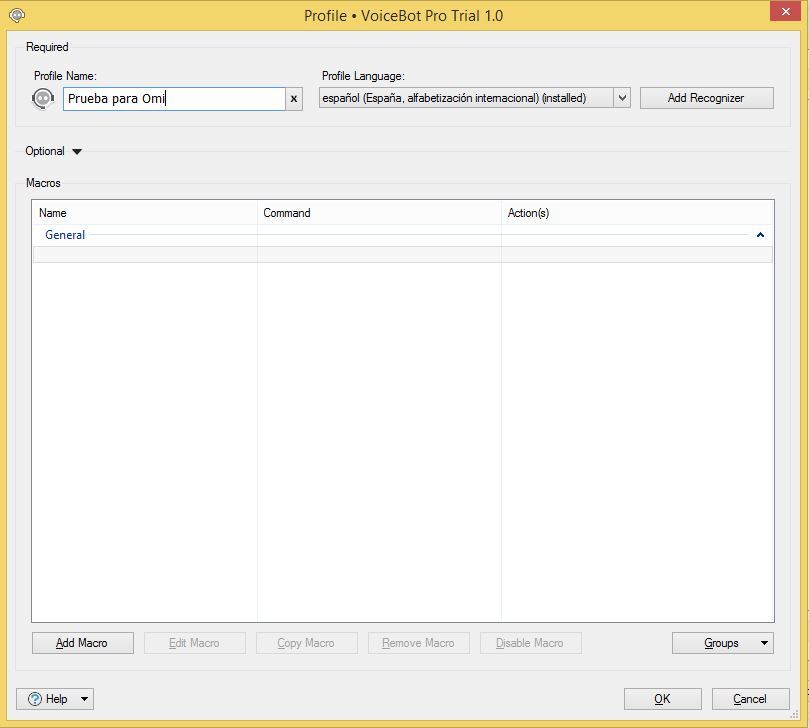Open the dropdown arrow next to Help
This screenshot has height=728, width=809.
point(85,699)
